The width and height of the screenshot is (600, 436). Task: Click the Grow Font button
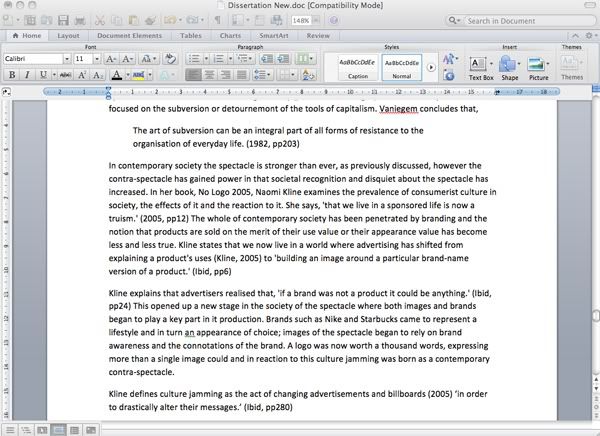coord(111,59)
